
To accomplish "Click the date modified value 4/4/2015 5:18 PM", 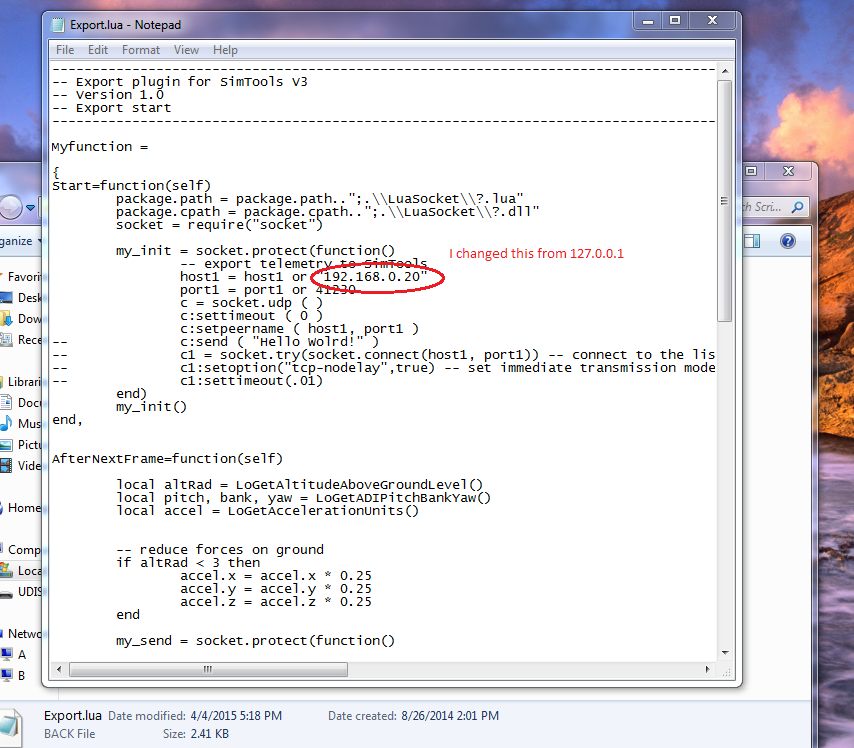I will (x=236, y=715).
